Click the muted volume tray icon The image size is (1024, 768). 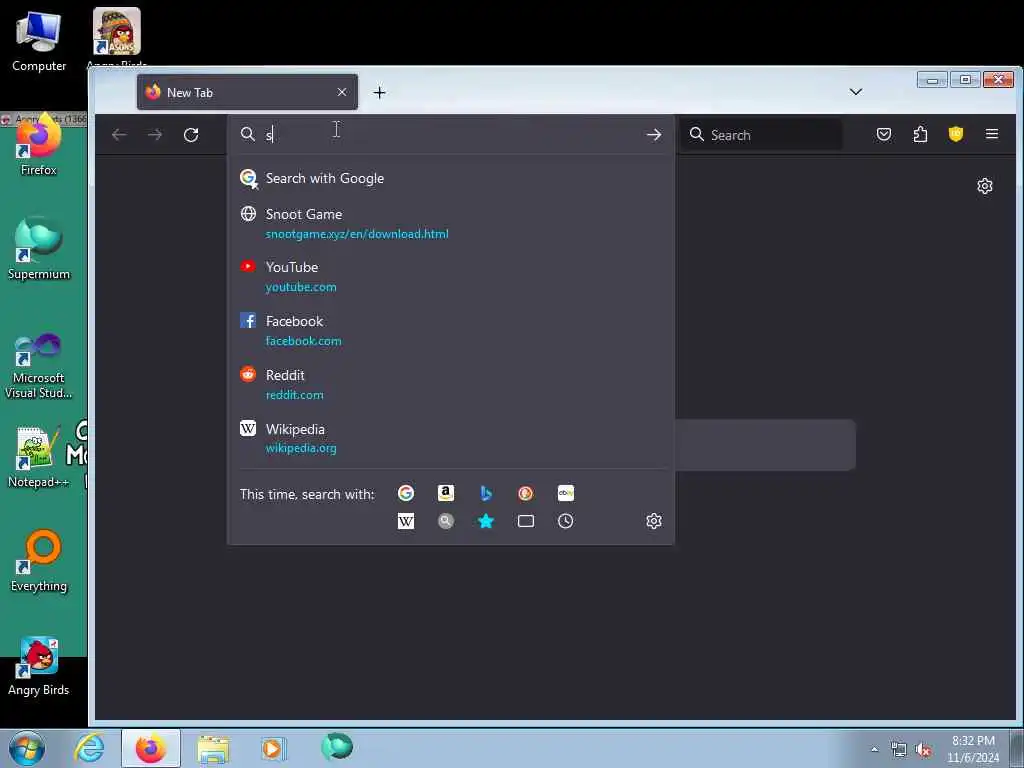pyautogui.click(x=923, y=750)
